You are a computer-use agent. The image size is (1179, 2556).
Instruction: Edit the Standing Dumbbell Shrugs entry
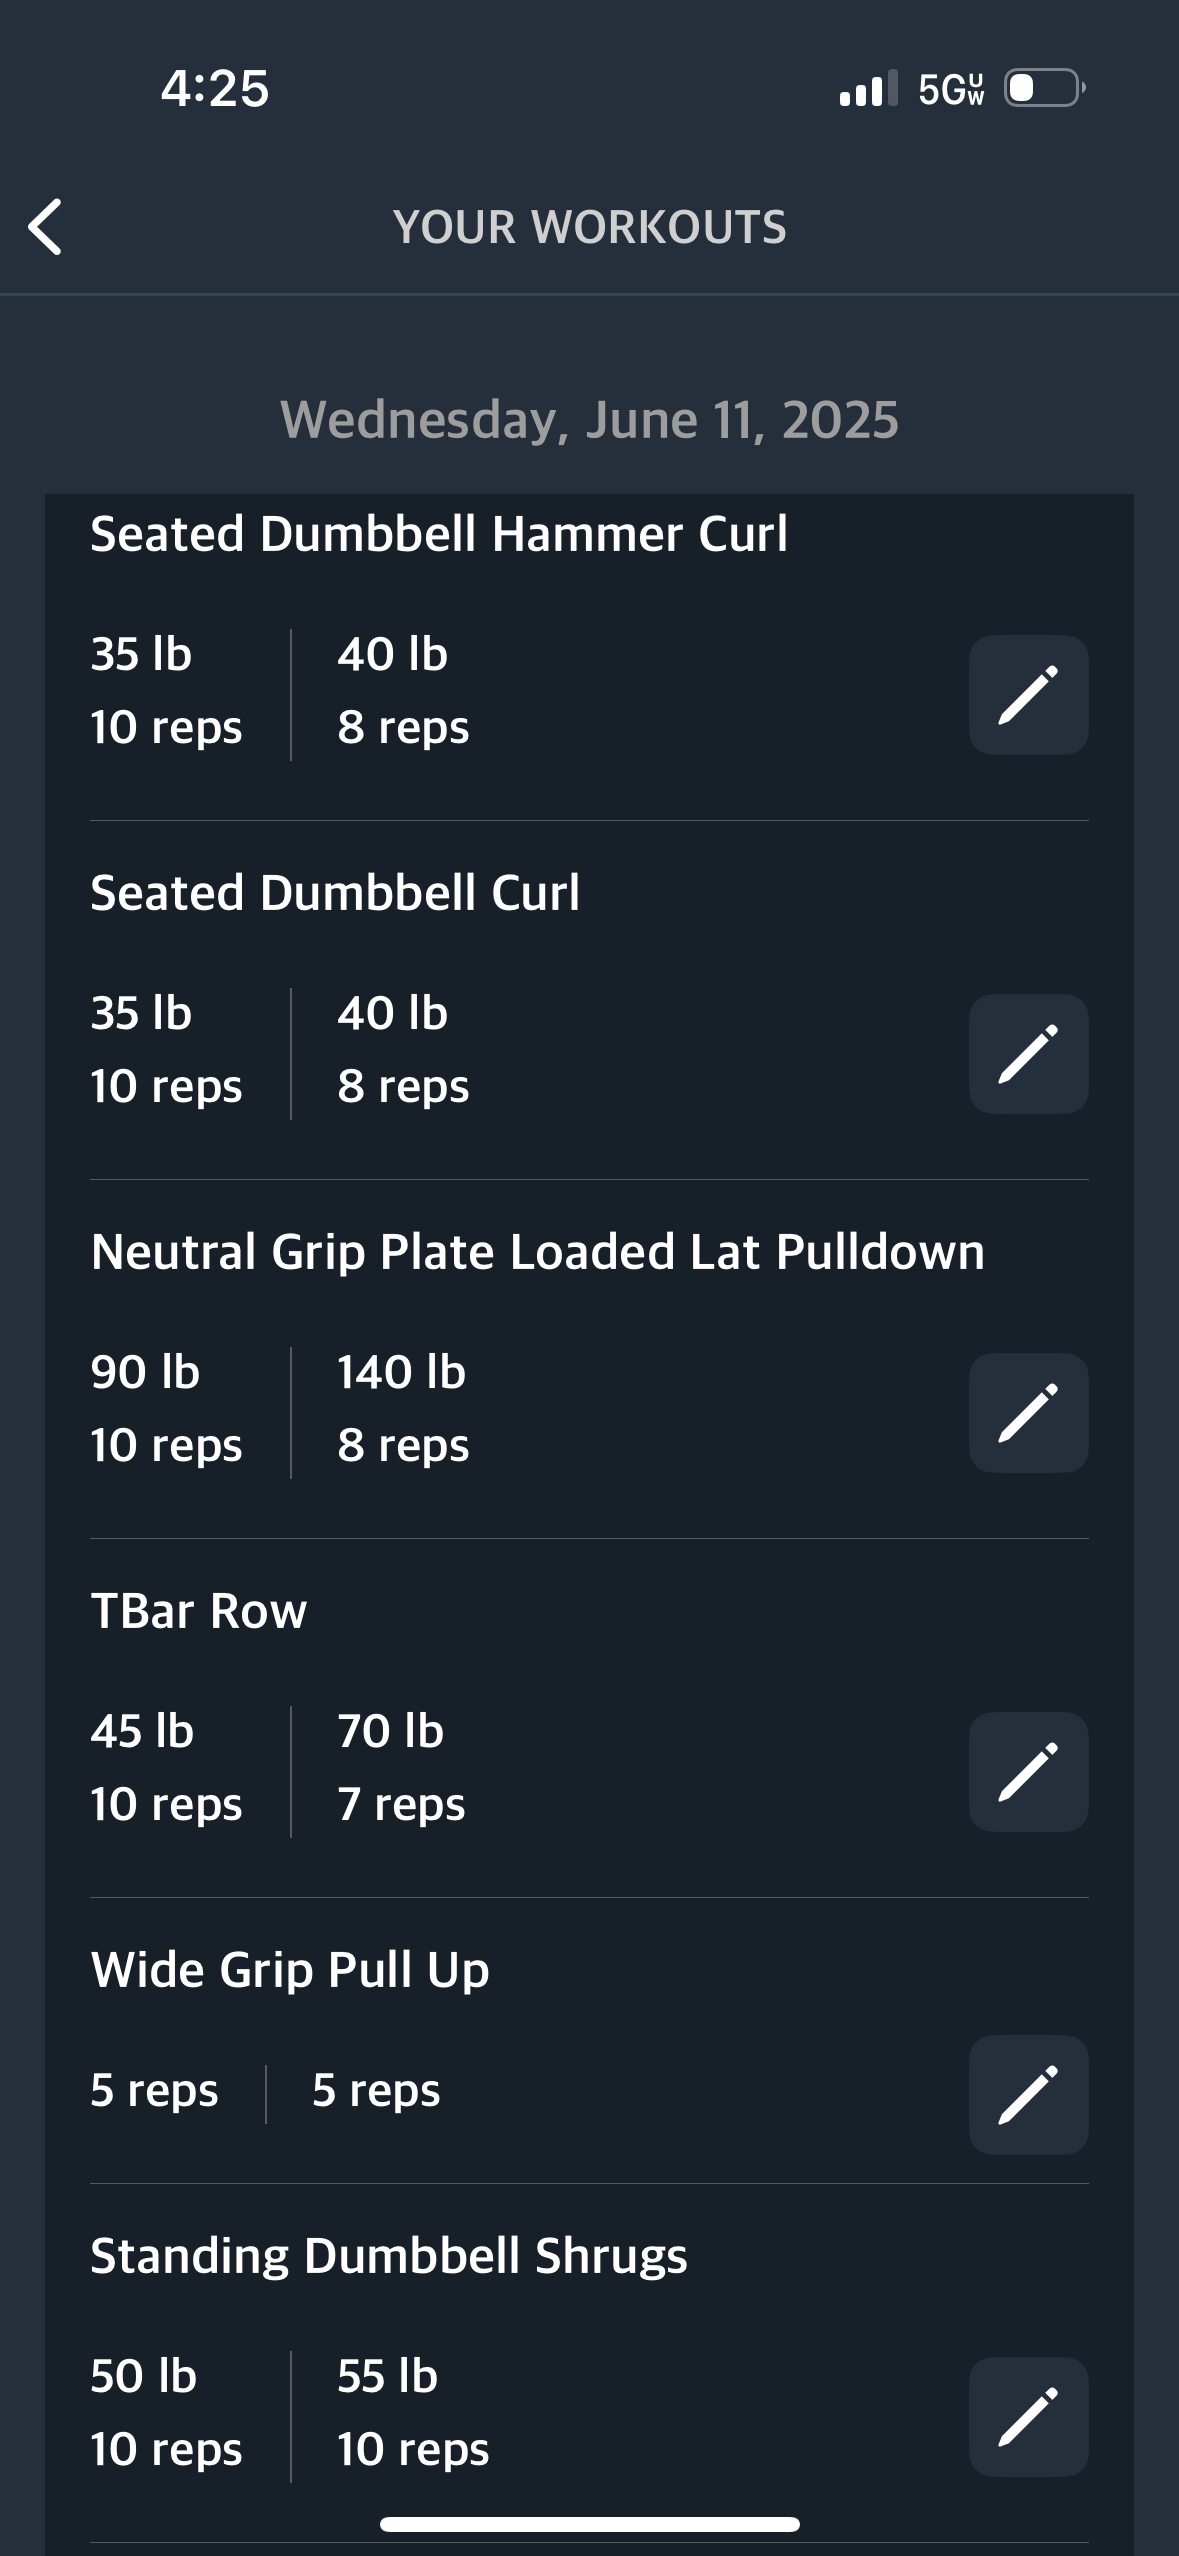pyautogui.click(x=1028, y=2417)
